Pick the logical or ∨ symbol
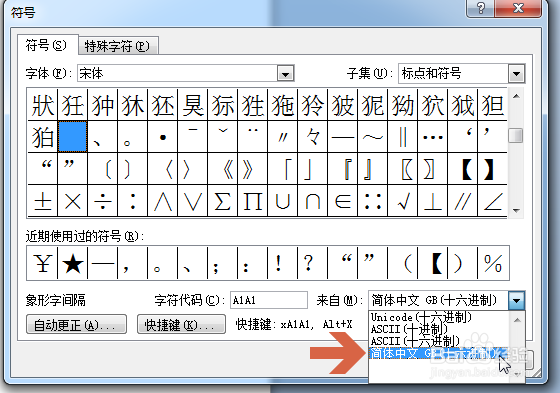This screenshot has width=560, height=393. point(192,201)
